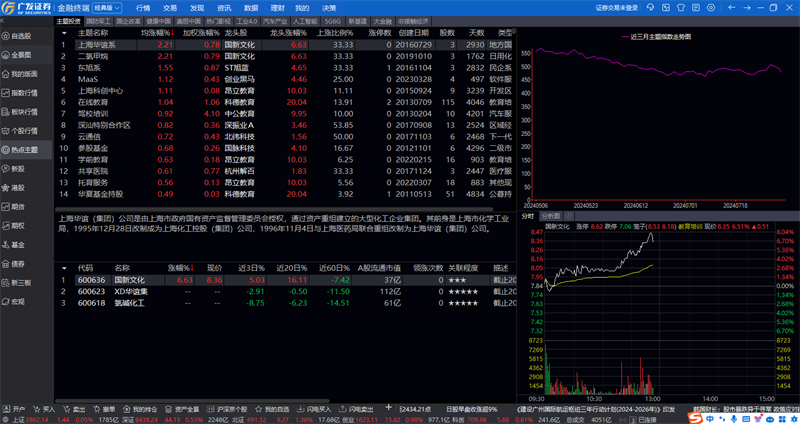Open the settings hexagon icon in title bar
The height and width of the screenshot is (424, 800).
711,8
